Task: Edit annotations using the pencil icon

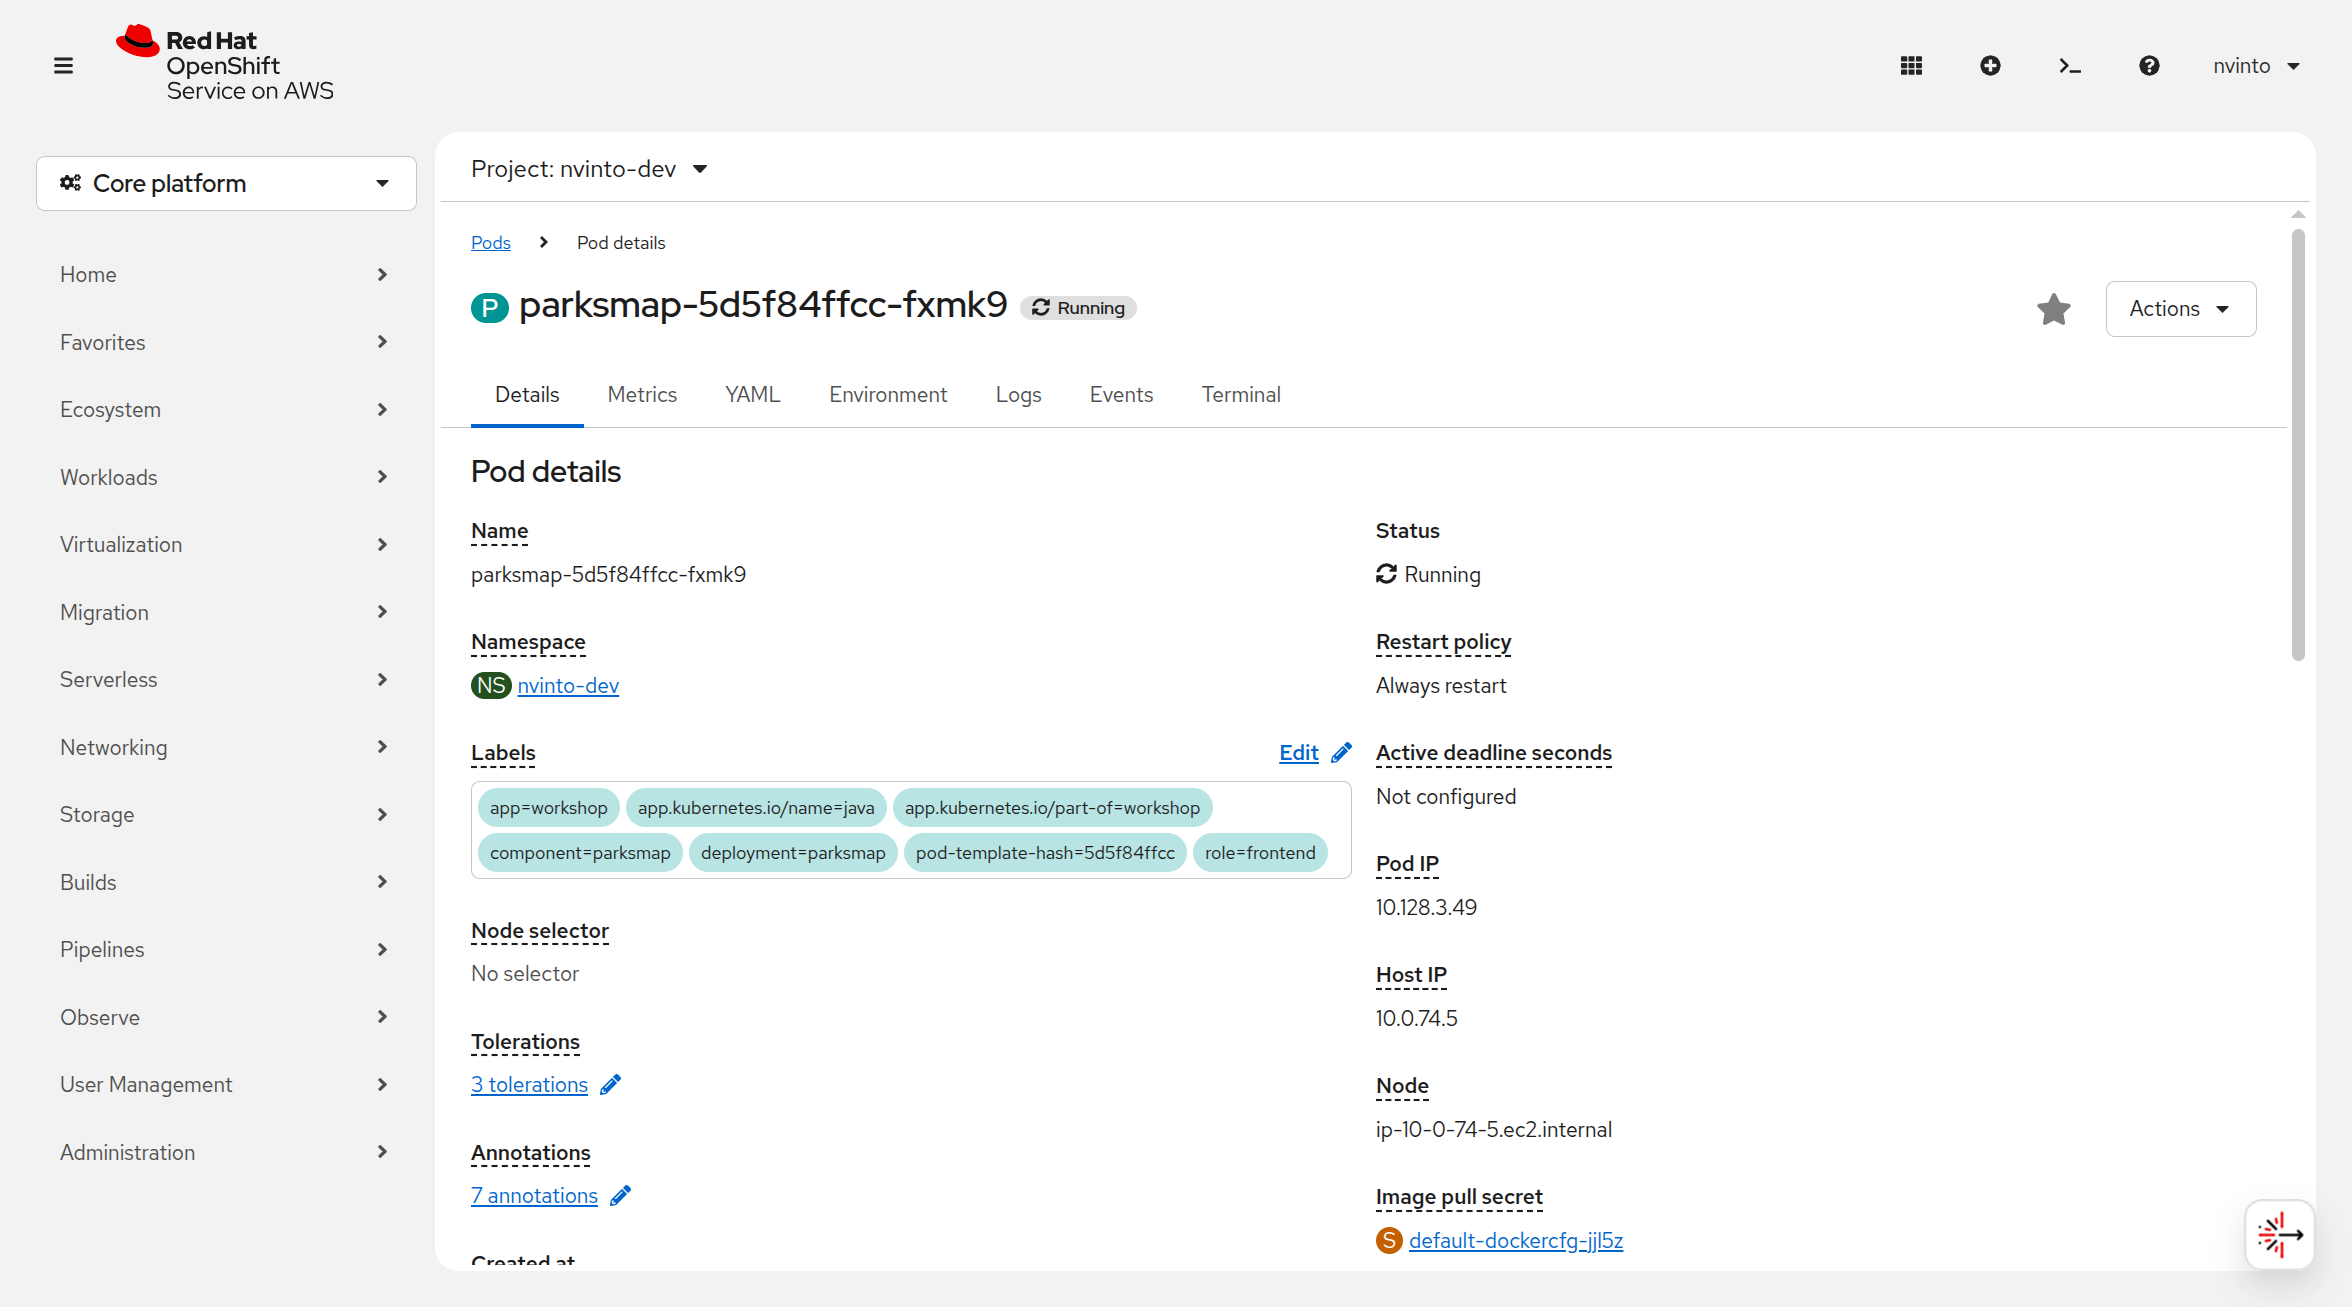Action: [x=621, y=1195]
